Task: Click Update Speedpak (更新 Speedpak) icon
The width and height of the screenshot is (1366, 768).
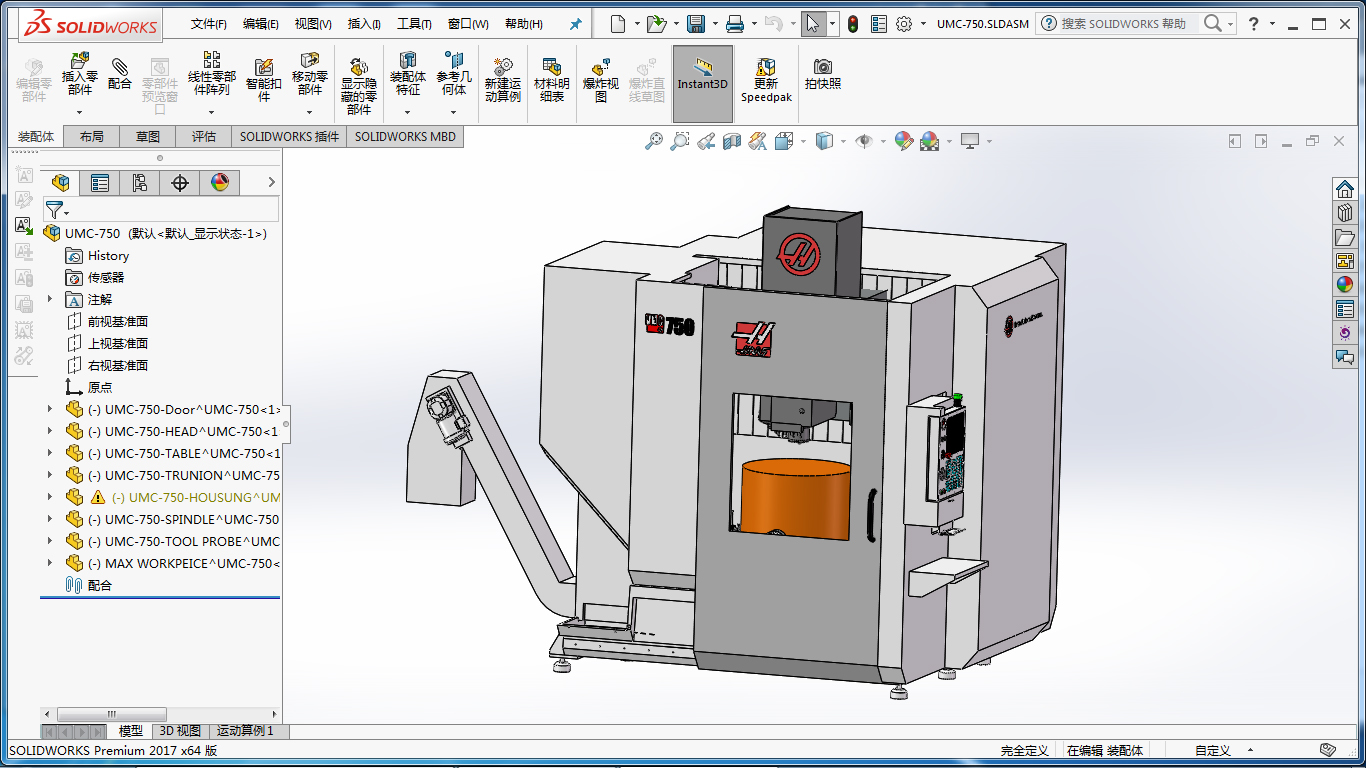Action: [x=766, y=80]
